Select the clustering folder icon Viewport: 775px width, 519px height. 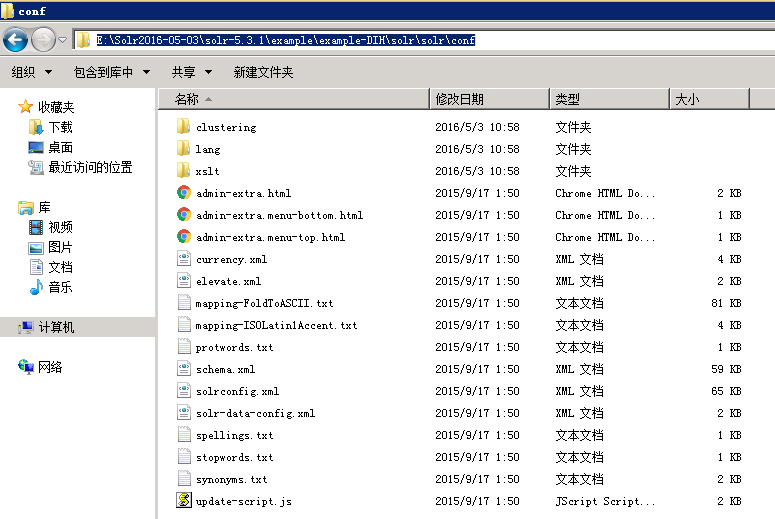(183, 127)
